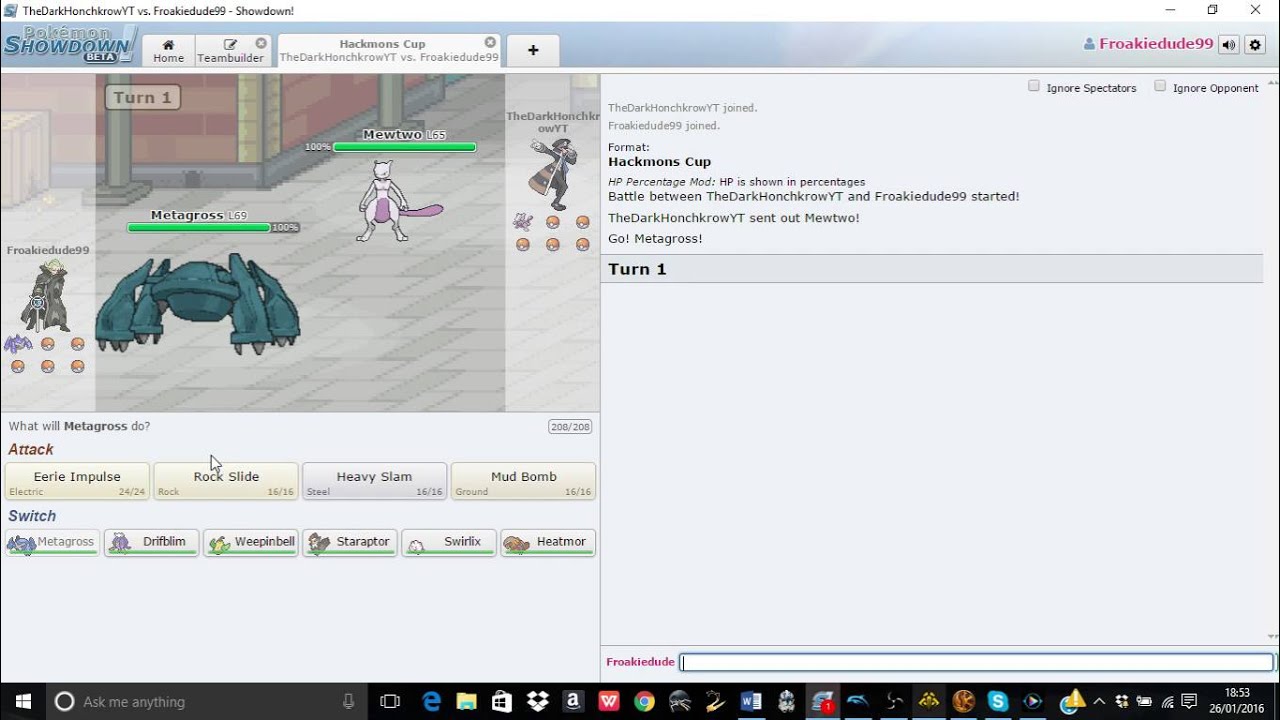The width and height of the screenshot is (1280, 720).
Task: Launch Microsoft Edge from the taskbar
Action: coord(432,702)
